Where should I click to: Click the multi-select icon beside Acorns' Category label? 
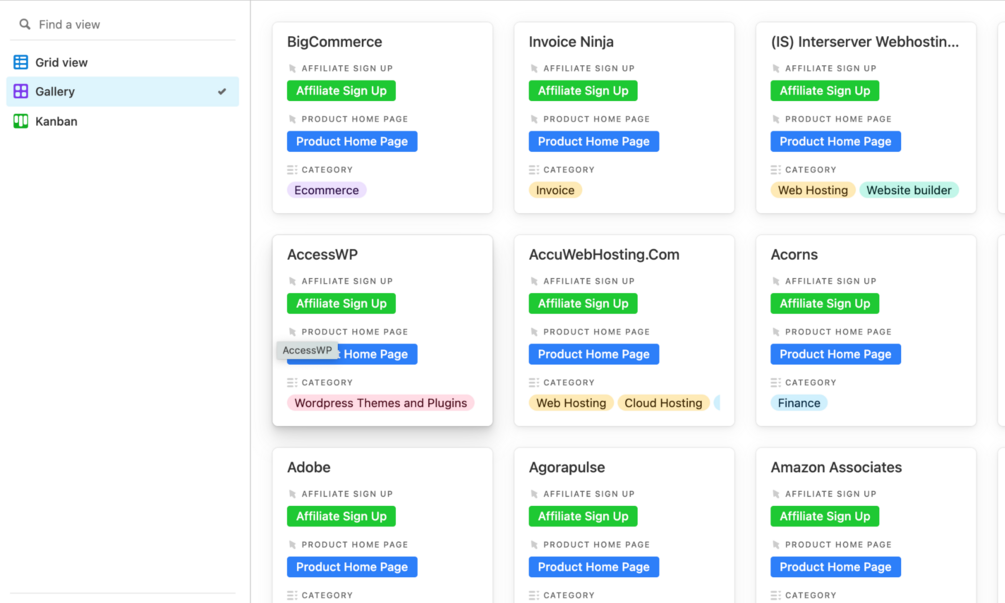(x=776, y=383)
